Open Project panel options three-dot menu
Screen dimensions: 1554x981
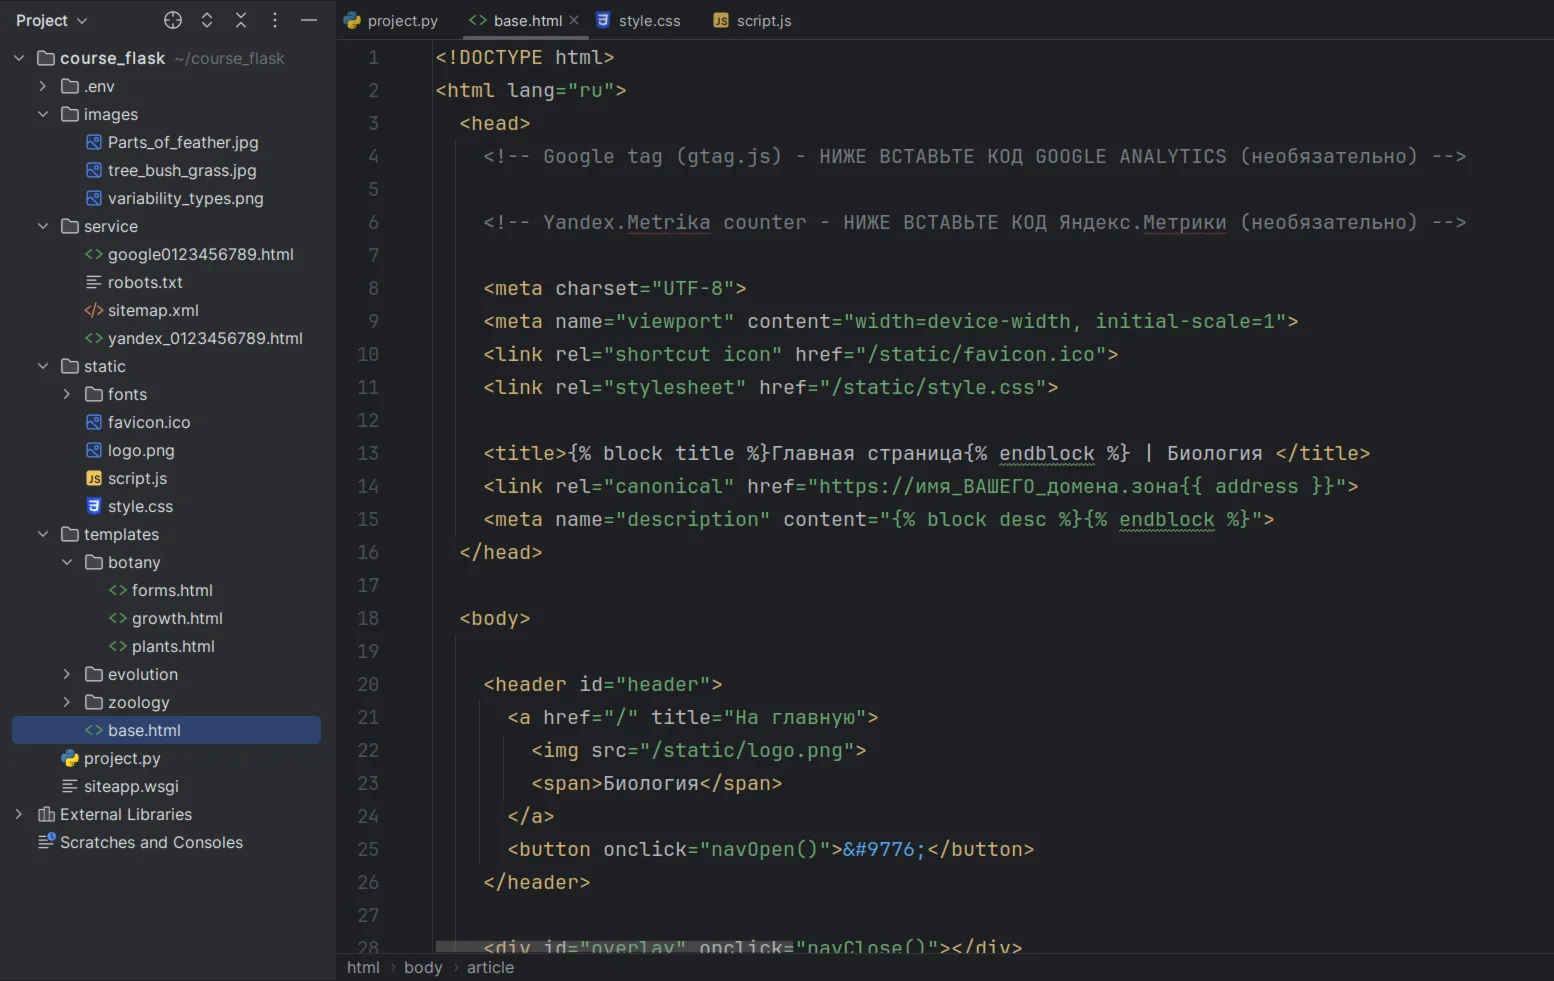(x=275, y=20)
